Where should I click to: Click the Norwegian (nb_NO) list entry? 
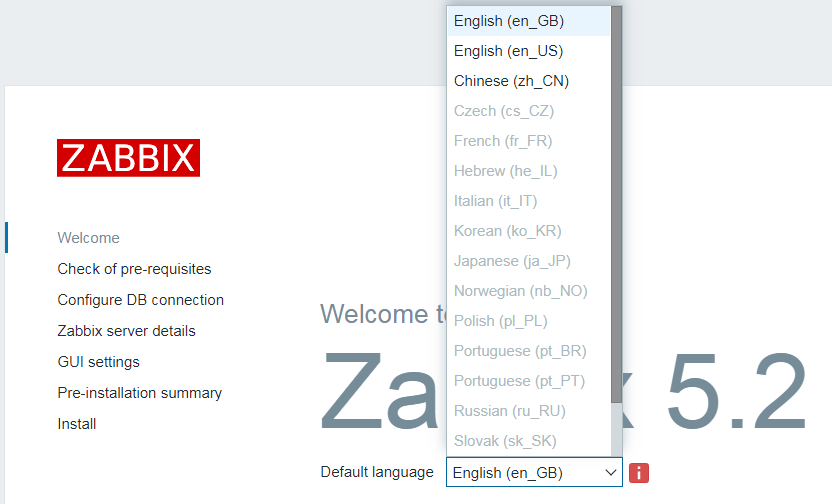[529, 291]
